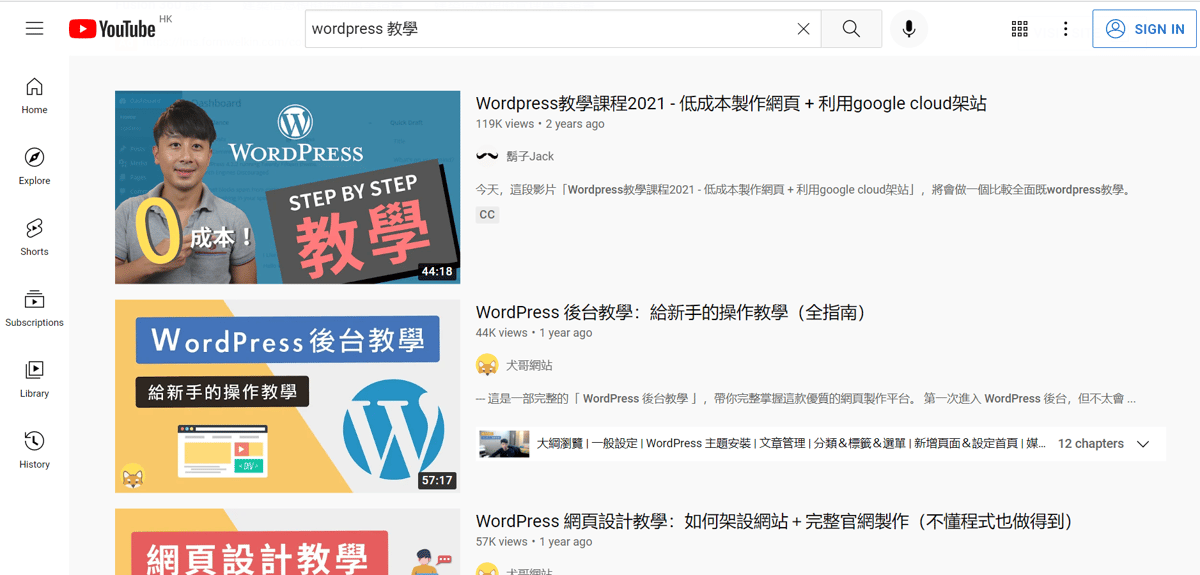
Task: Click the SIGN IN button
Action: click(x=1145, y=29)
